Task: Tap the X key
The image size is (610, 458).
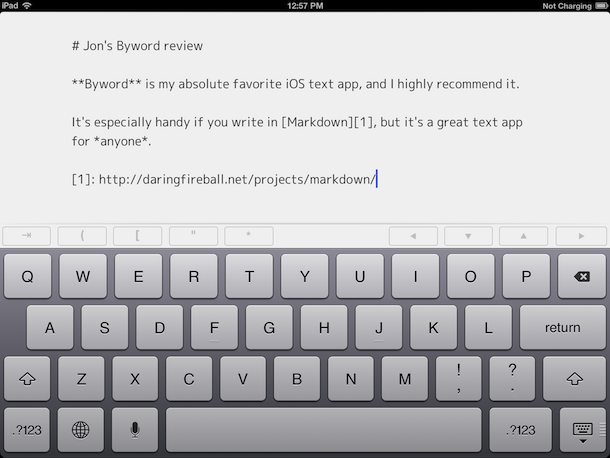Action: (135, 379)
